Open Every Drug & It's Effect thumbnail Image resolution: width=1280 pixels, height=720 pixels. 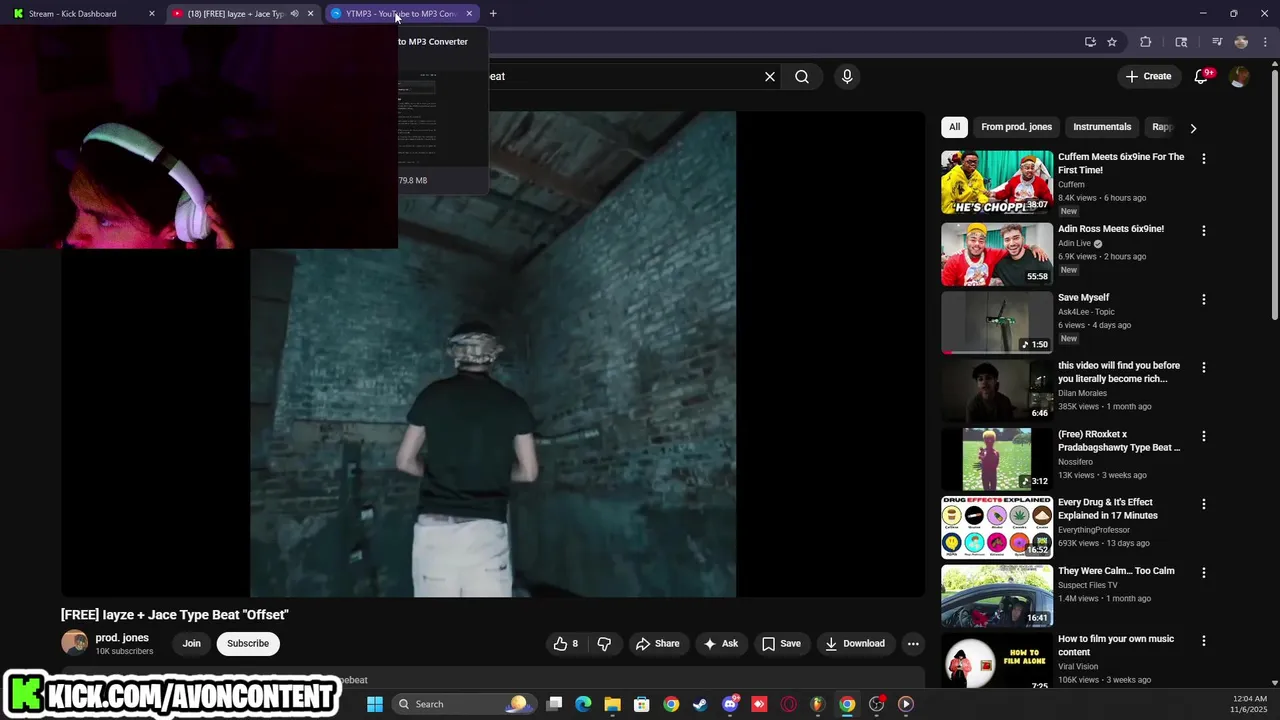(x=997, y=528)
